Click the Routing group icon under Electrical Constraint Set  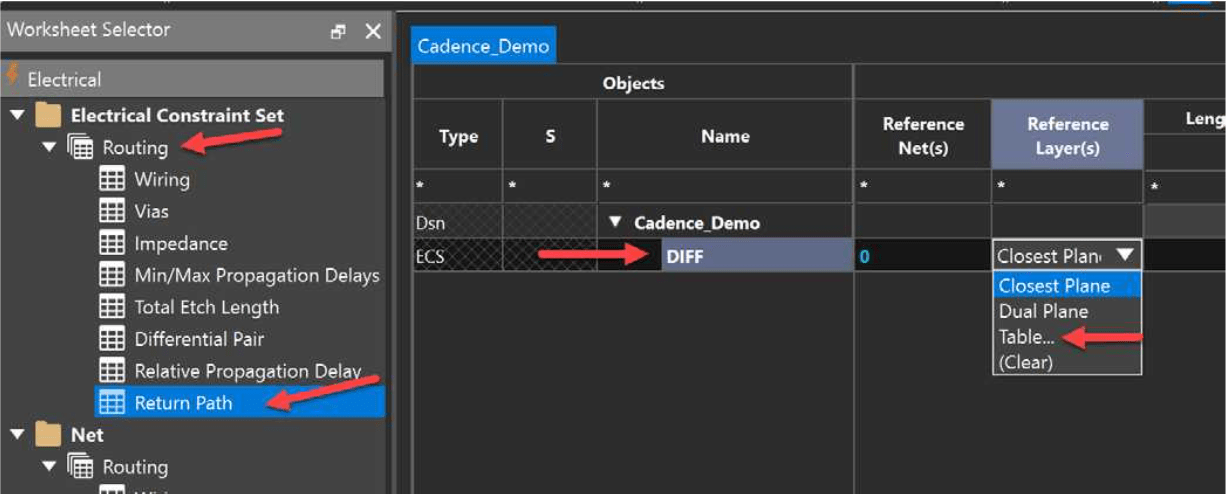coord(80,148)
